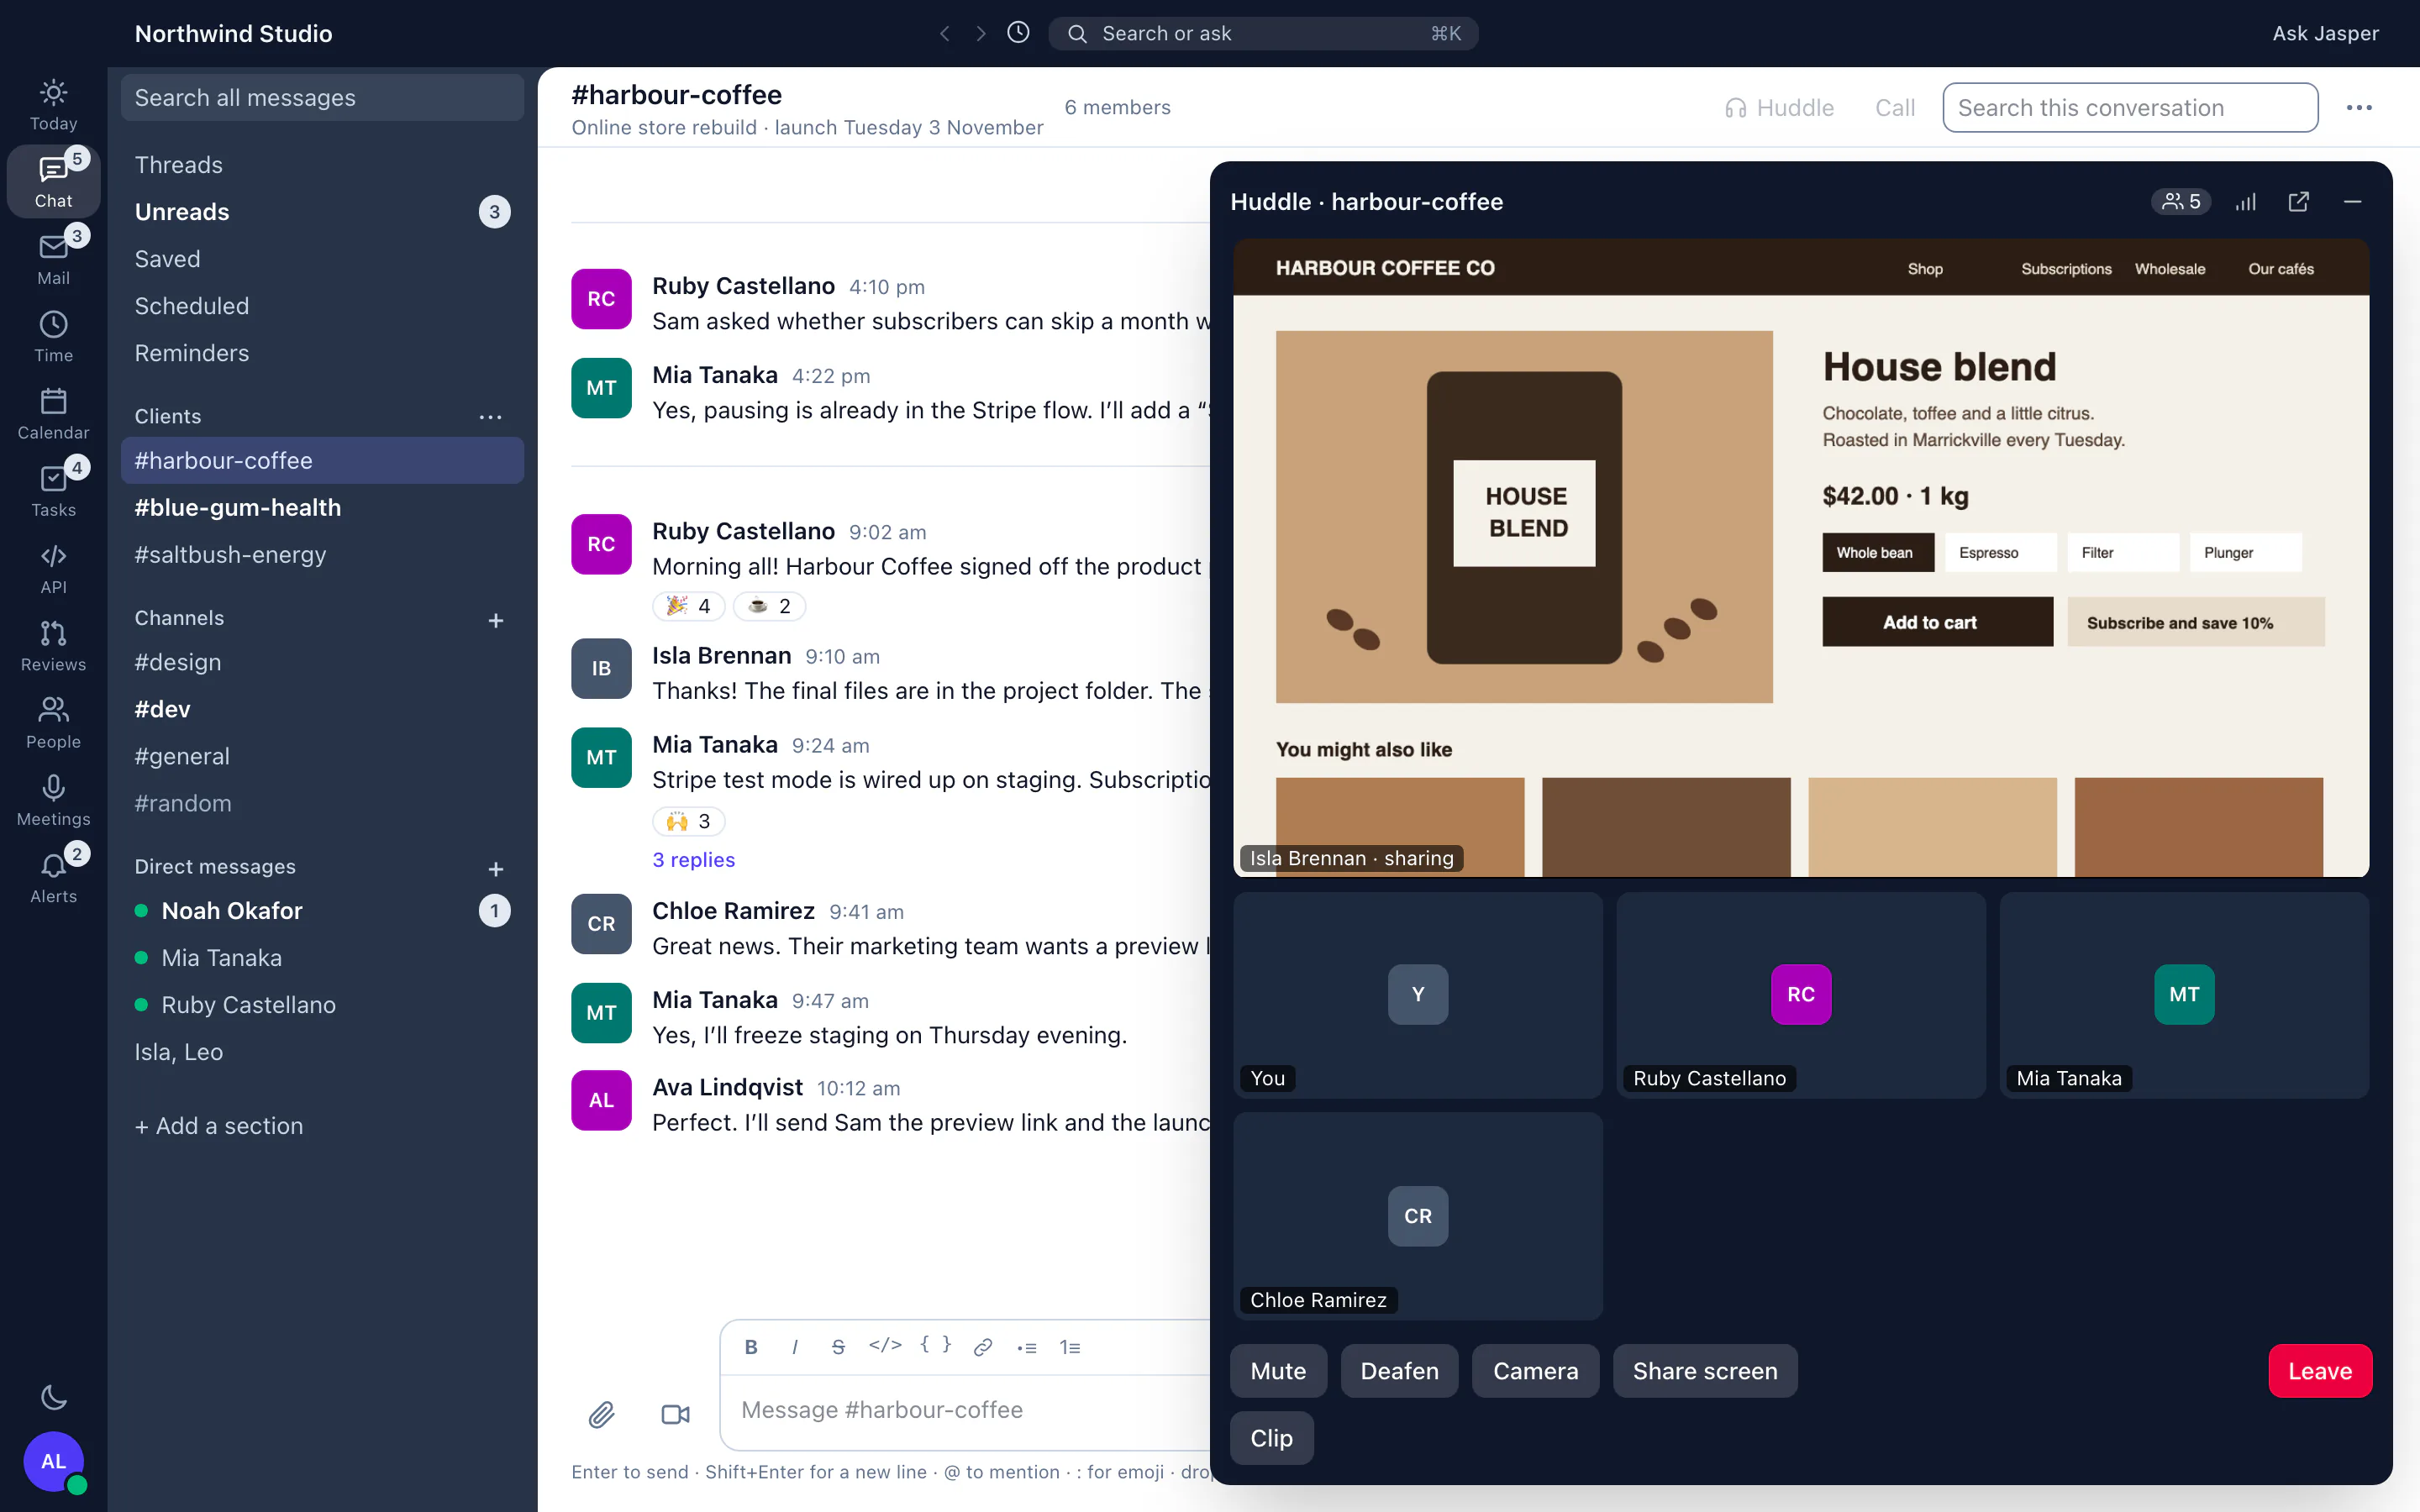Image resolution: width=2420 pixels, height=1512 pixels.
Task: Click the Message #harbour-coffee input
Action: pos(965,1410)
